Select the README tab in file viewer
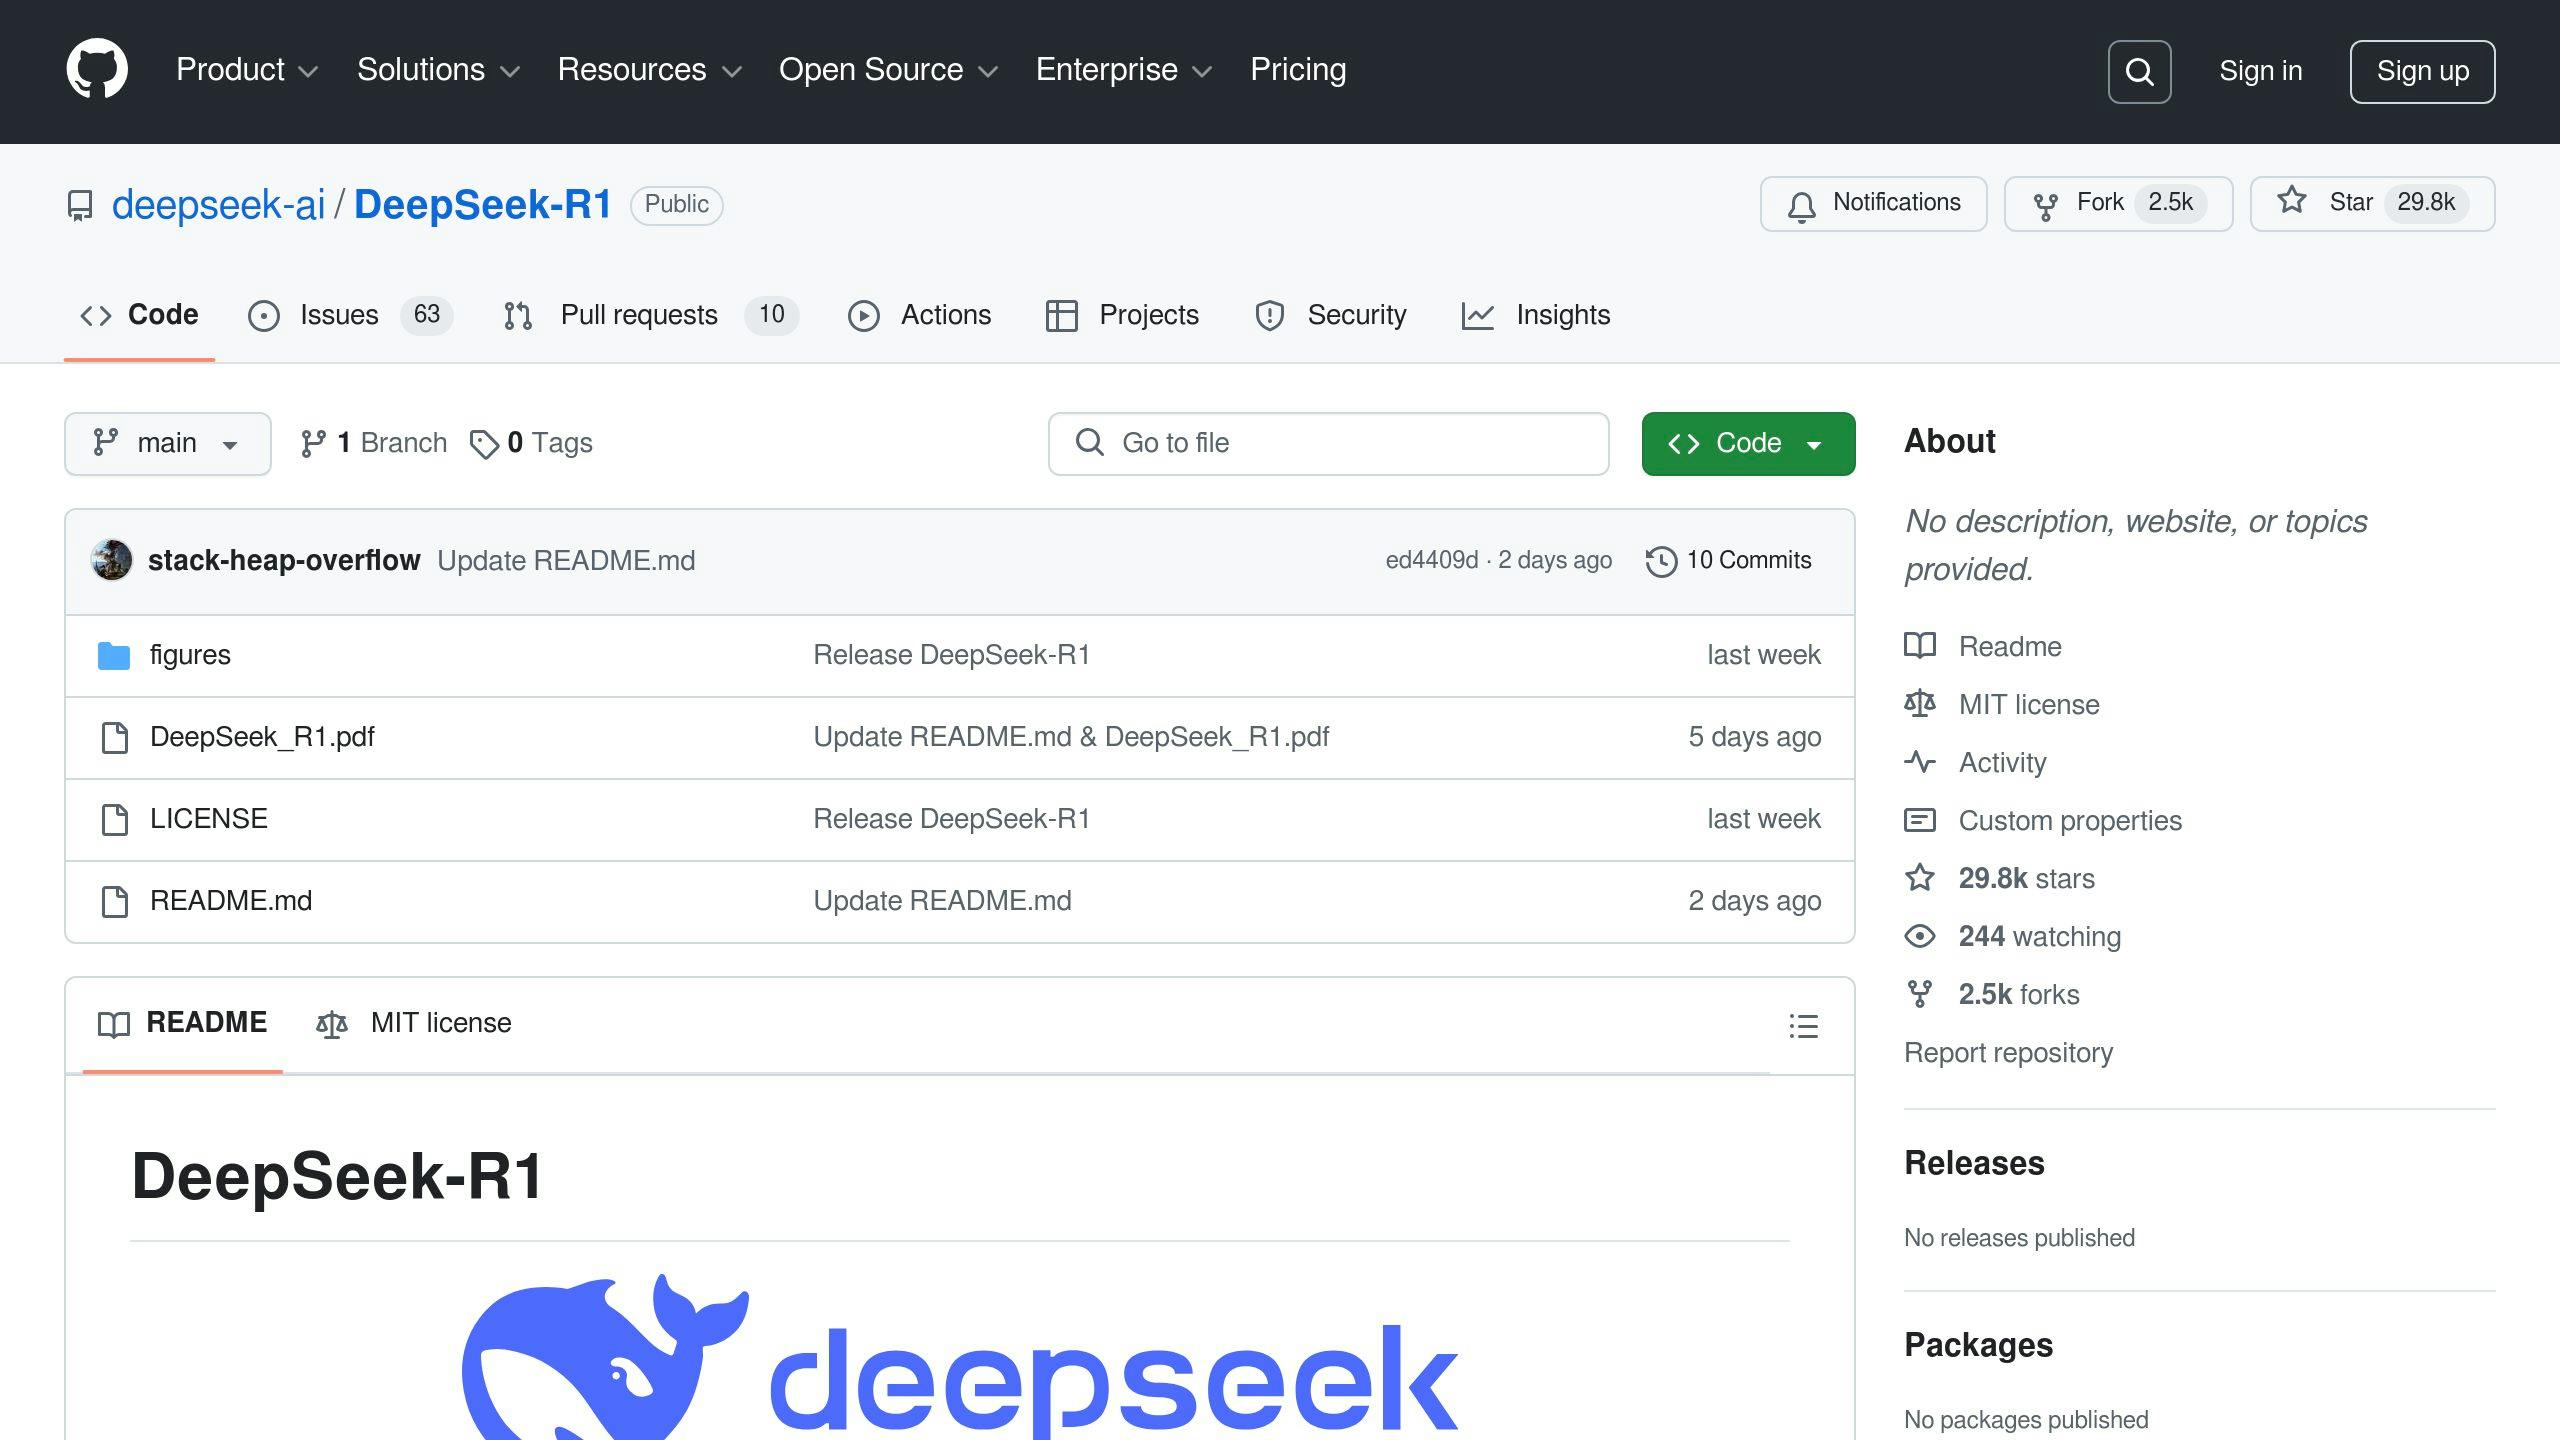The width and height of the screenshot is (2560, 1440). (183, 1023)
